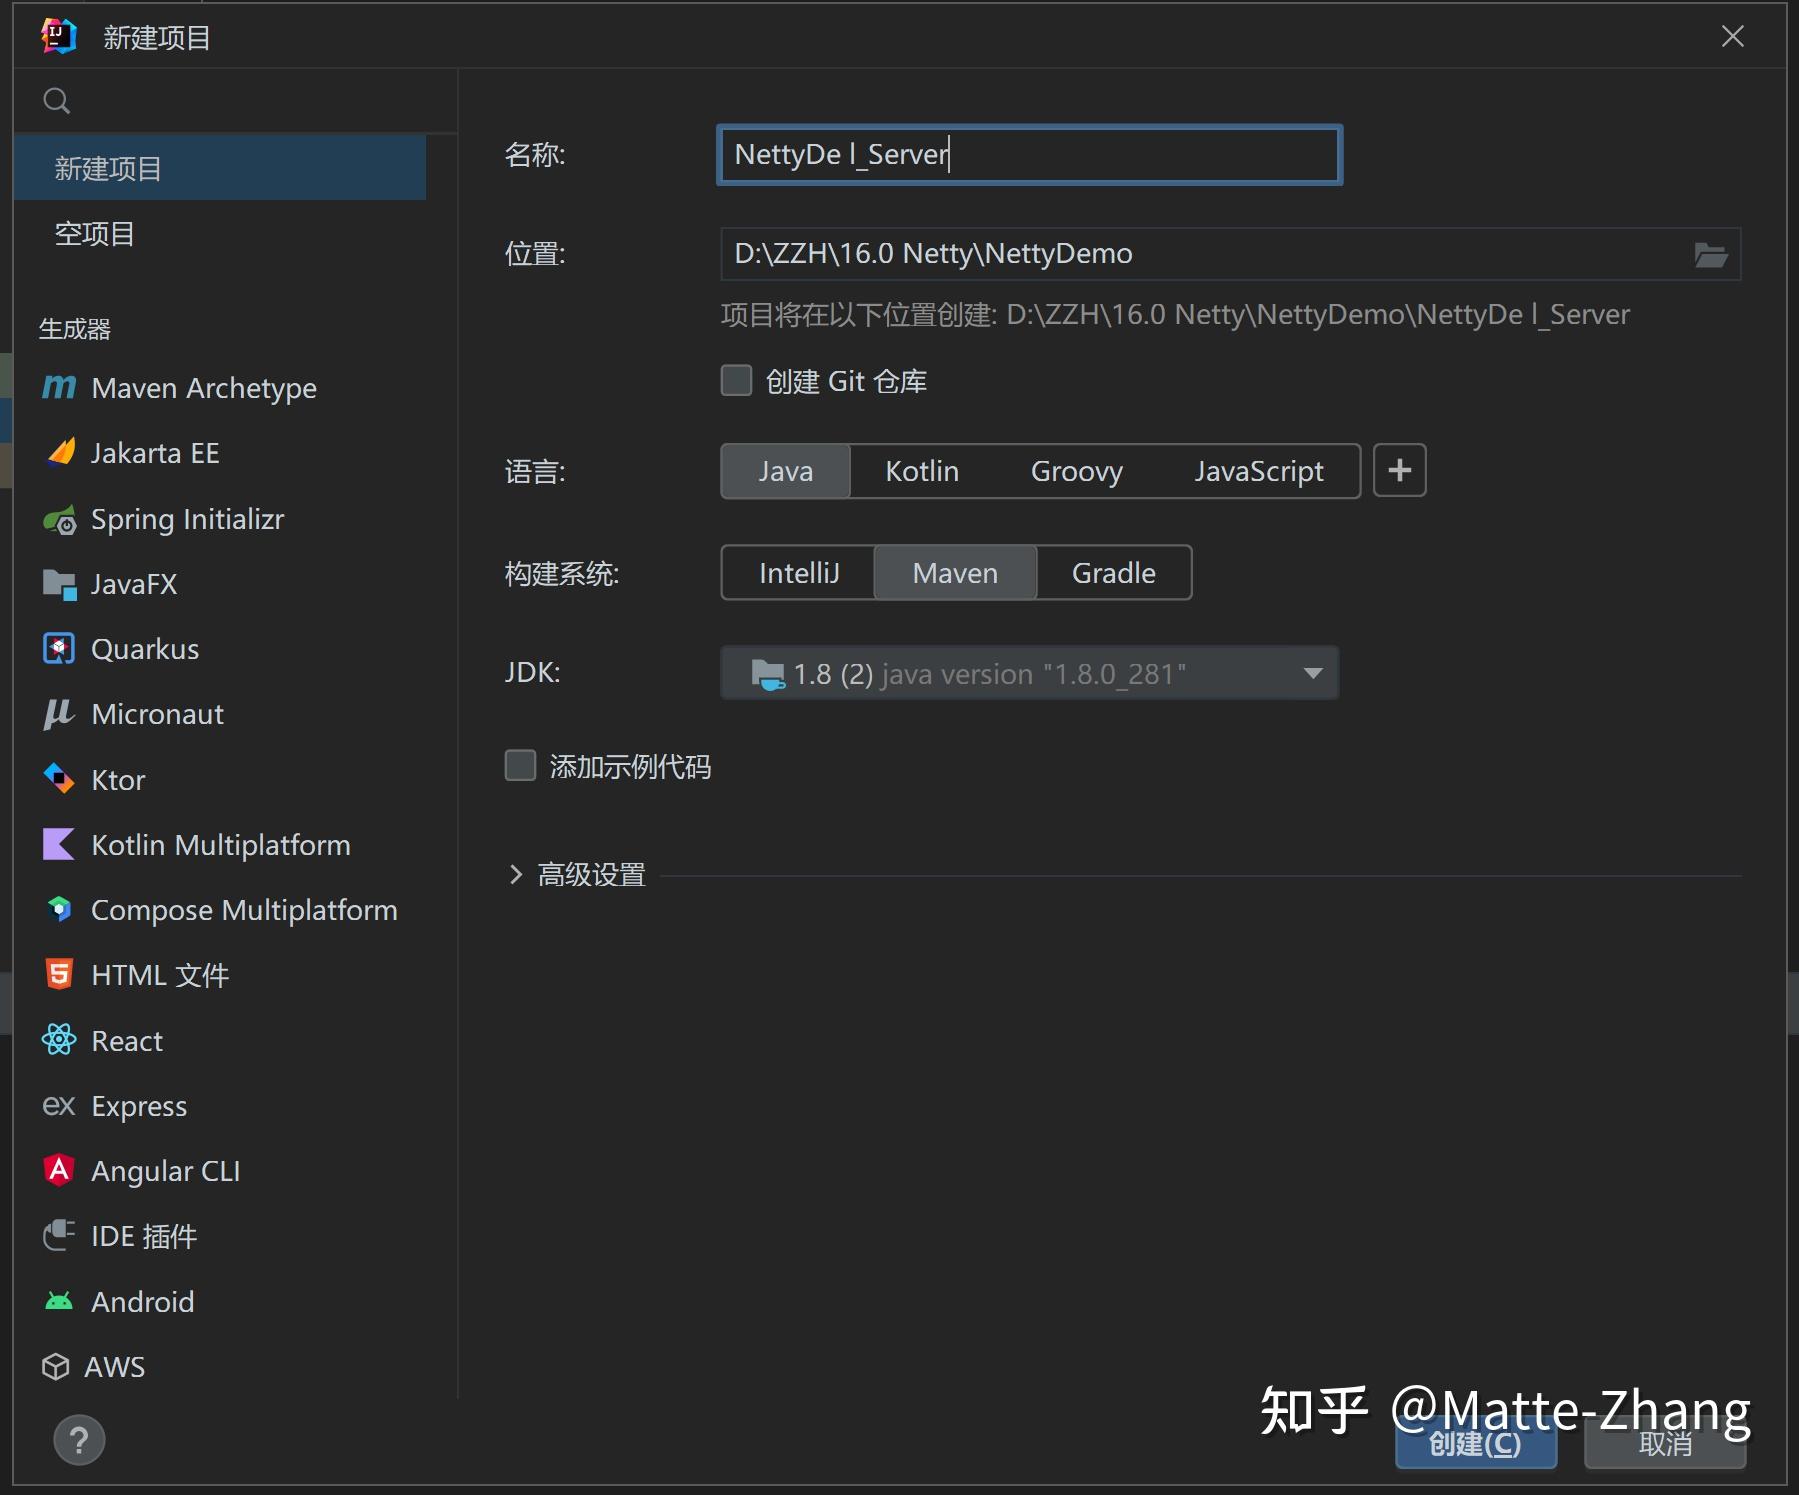Screen dimensions: 1799x1495
Task: Toggle the 添加示例代码 checkbox
Action: pyautogui.click(x=520, y=766)
